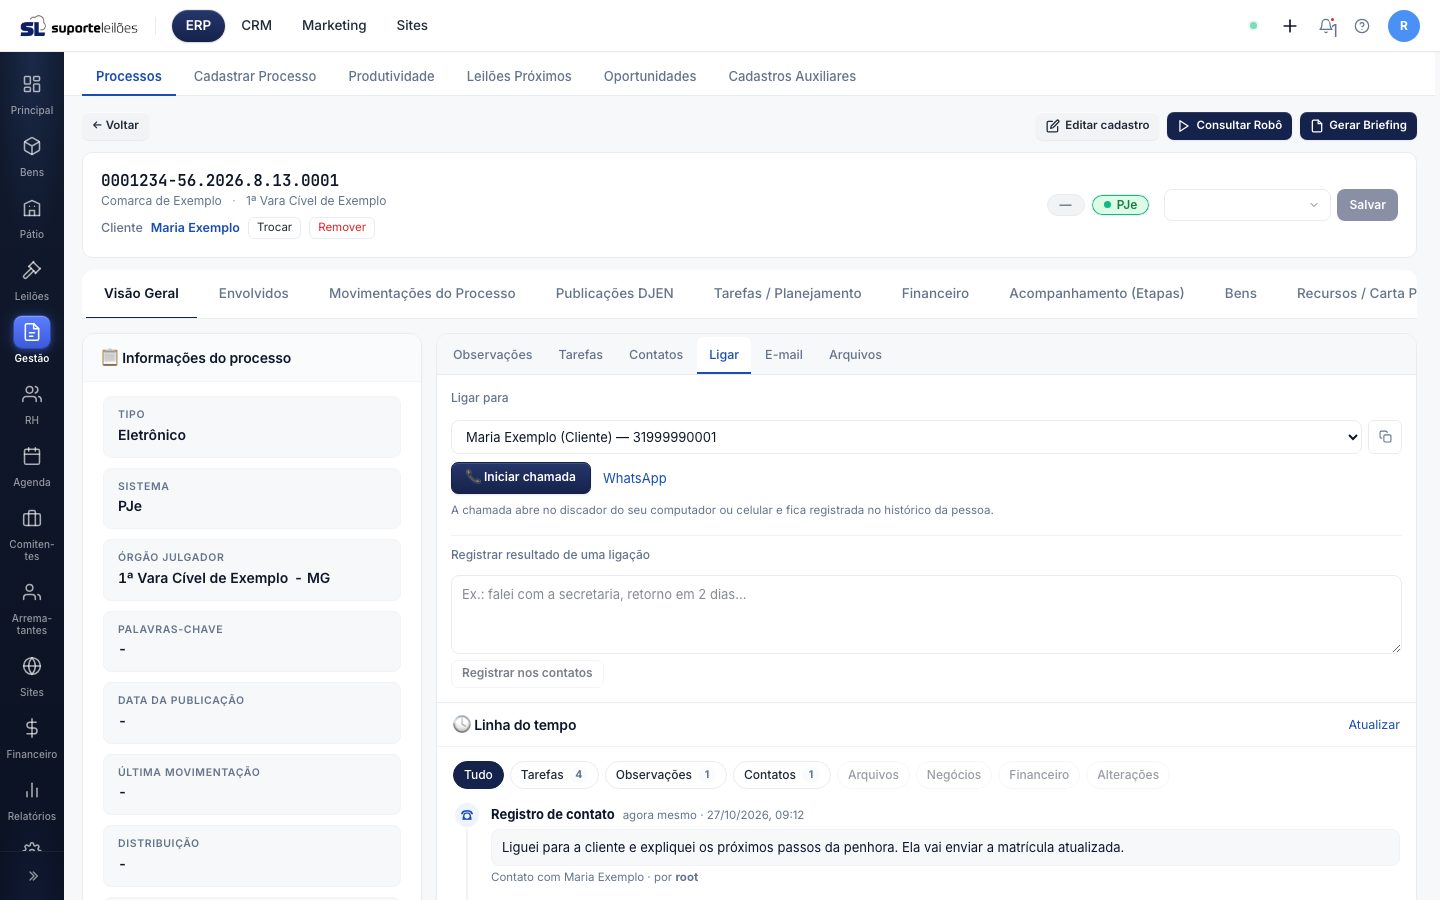Open the Ligar para contact dropdown
1440x900 pixels.
pos(906,437)
